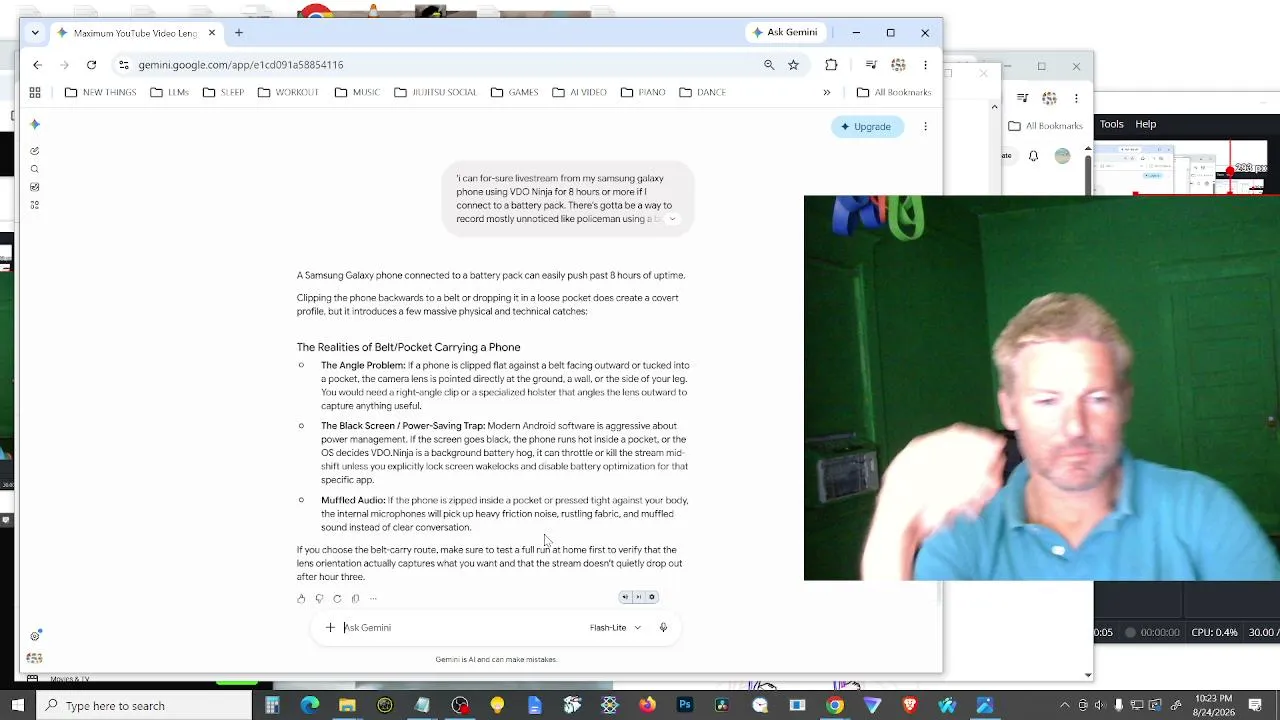
Task: Open Gemini settings gear in the sidebar
Action: (35, 636)
